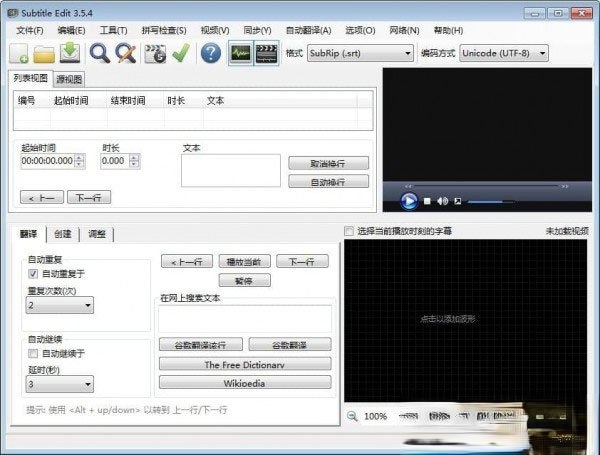Uncheck the 自动重复于 checkbox
This screenshot has height=455, width=600.
pyautogui.click(x=34, y=273)
